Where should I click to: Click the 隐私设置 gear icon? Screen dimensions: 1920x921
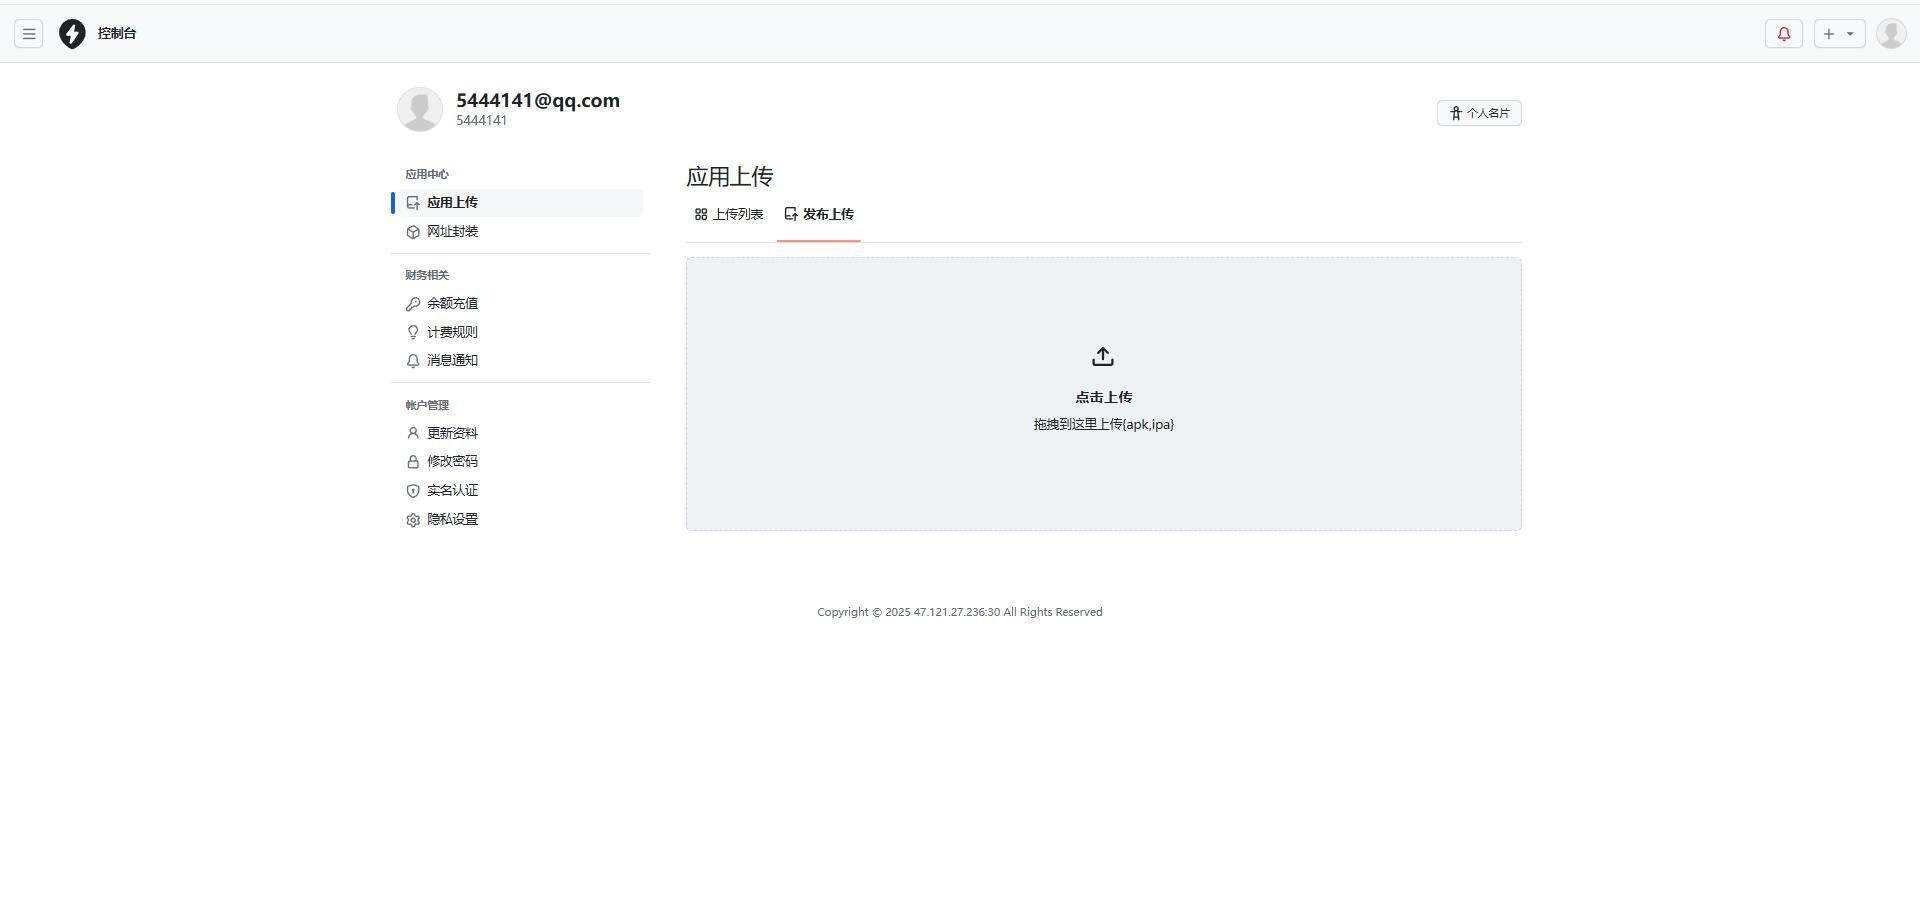[413, 520]
